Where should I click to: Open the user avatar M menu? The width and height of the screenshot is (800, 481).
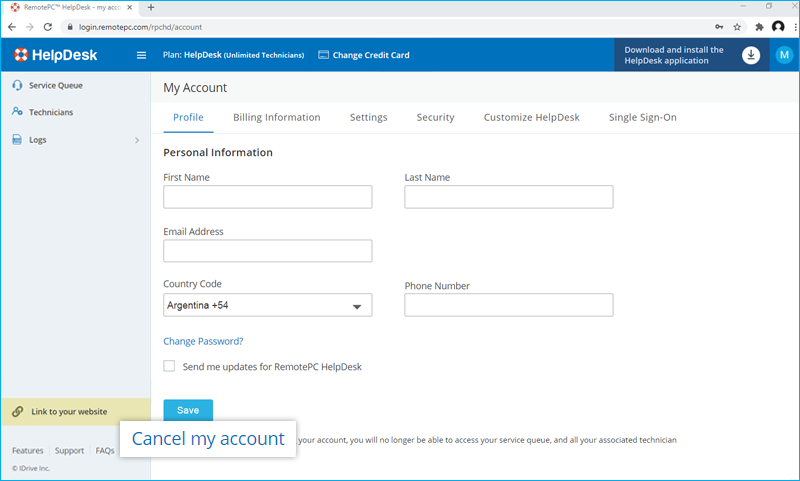coord(784,55)
